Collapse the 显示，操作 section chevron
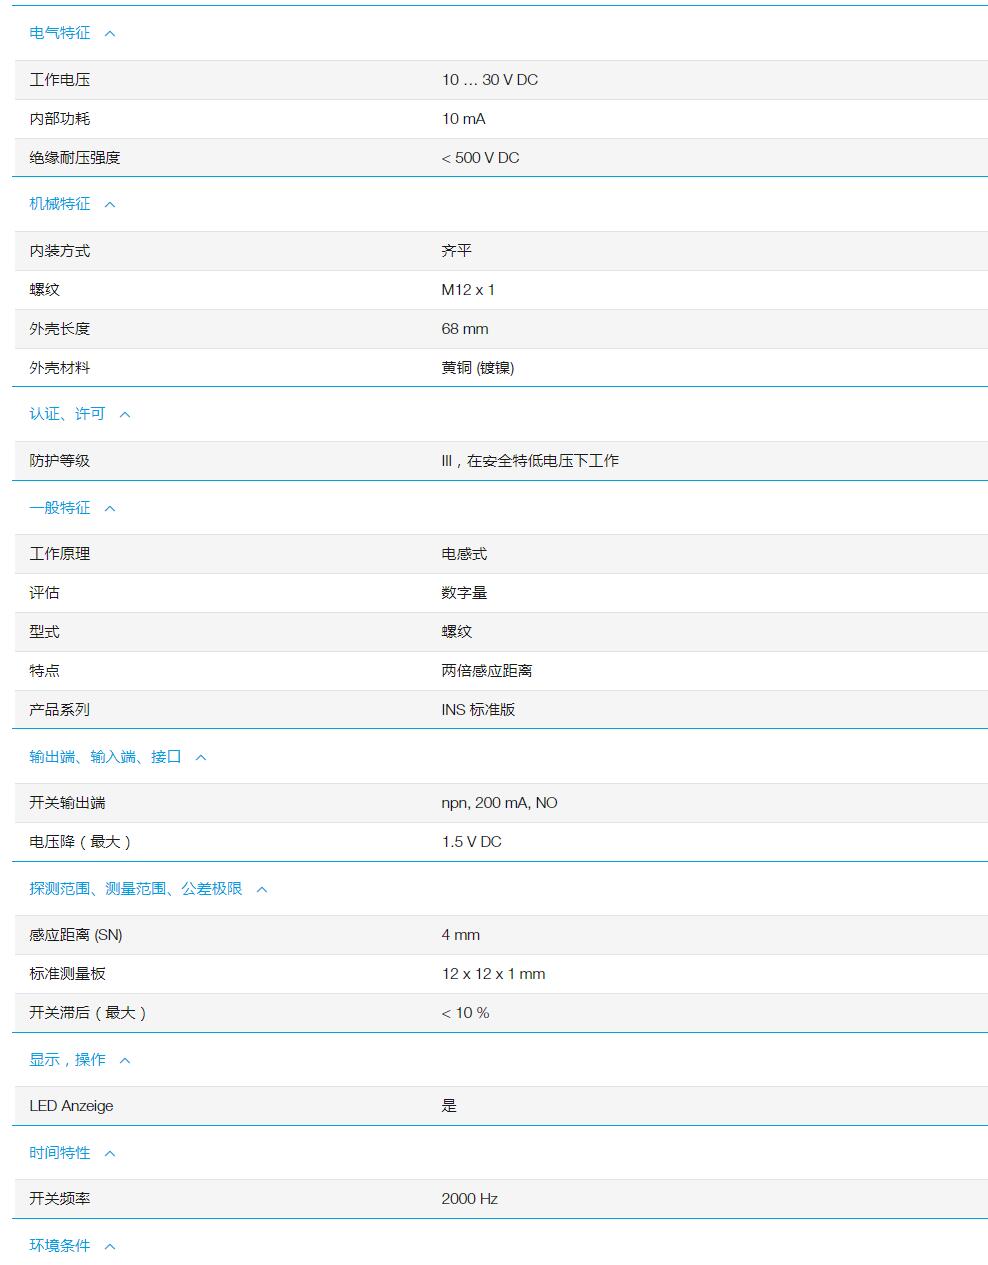The image size is (988, 1265). pyautogui.click(x=125, y=1060)
